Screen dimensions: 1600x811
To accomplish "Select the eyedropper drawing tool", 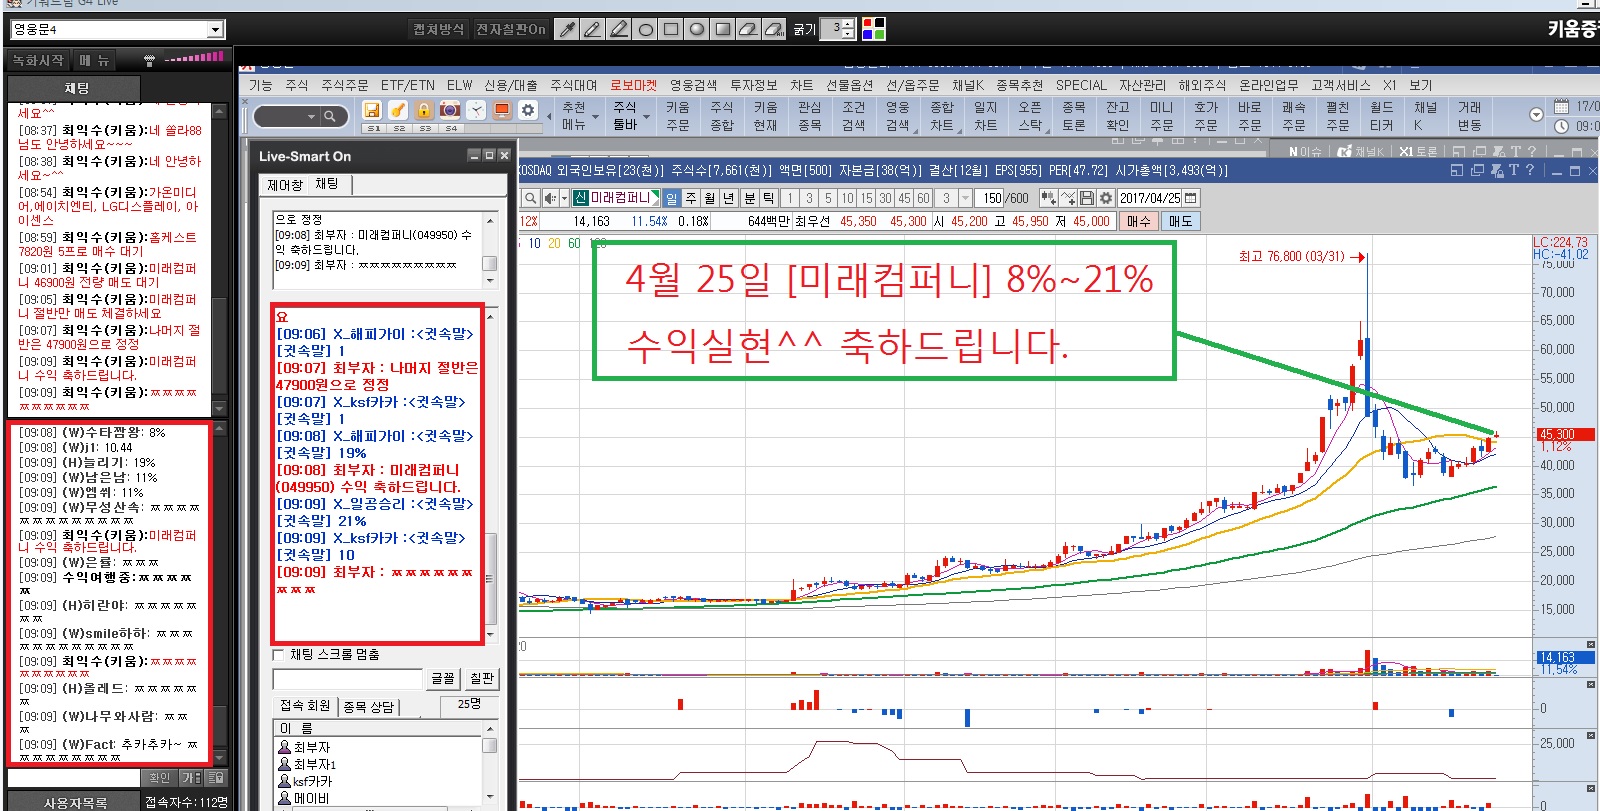I will 567,30.
